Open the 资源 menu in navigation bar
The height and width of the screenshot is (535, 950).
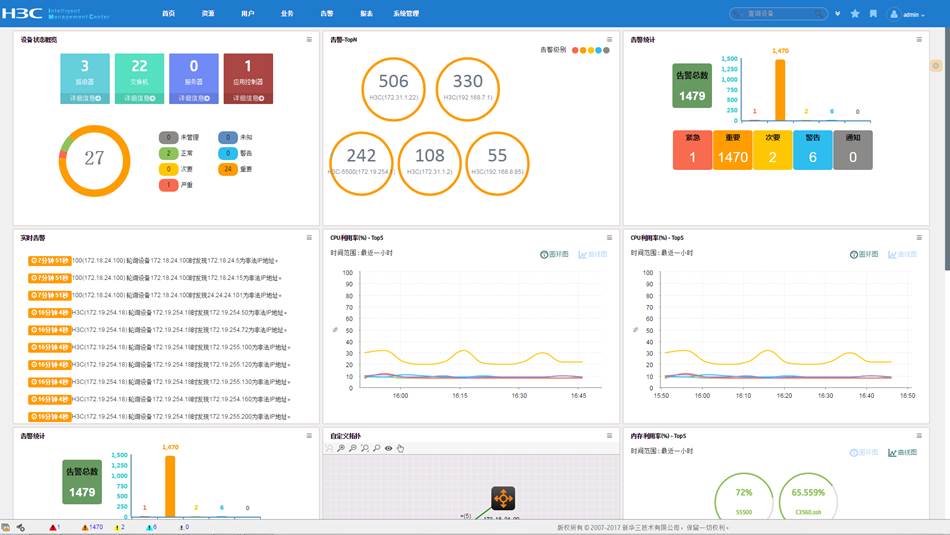pos(208,13)
